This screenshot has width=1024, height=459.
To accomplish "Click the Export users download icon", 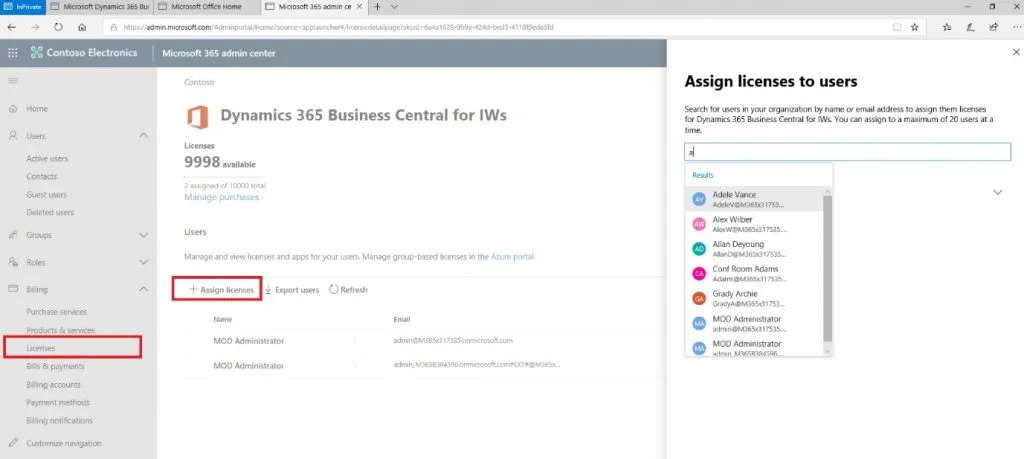I will coord(268,290).
